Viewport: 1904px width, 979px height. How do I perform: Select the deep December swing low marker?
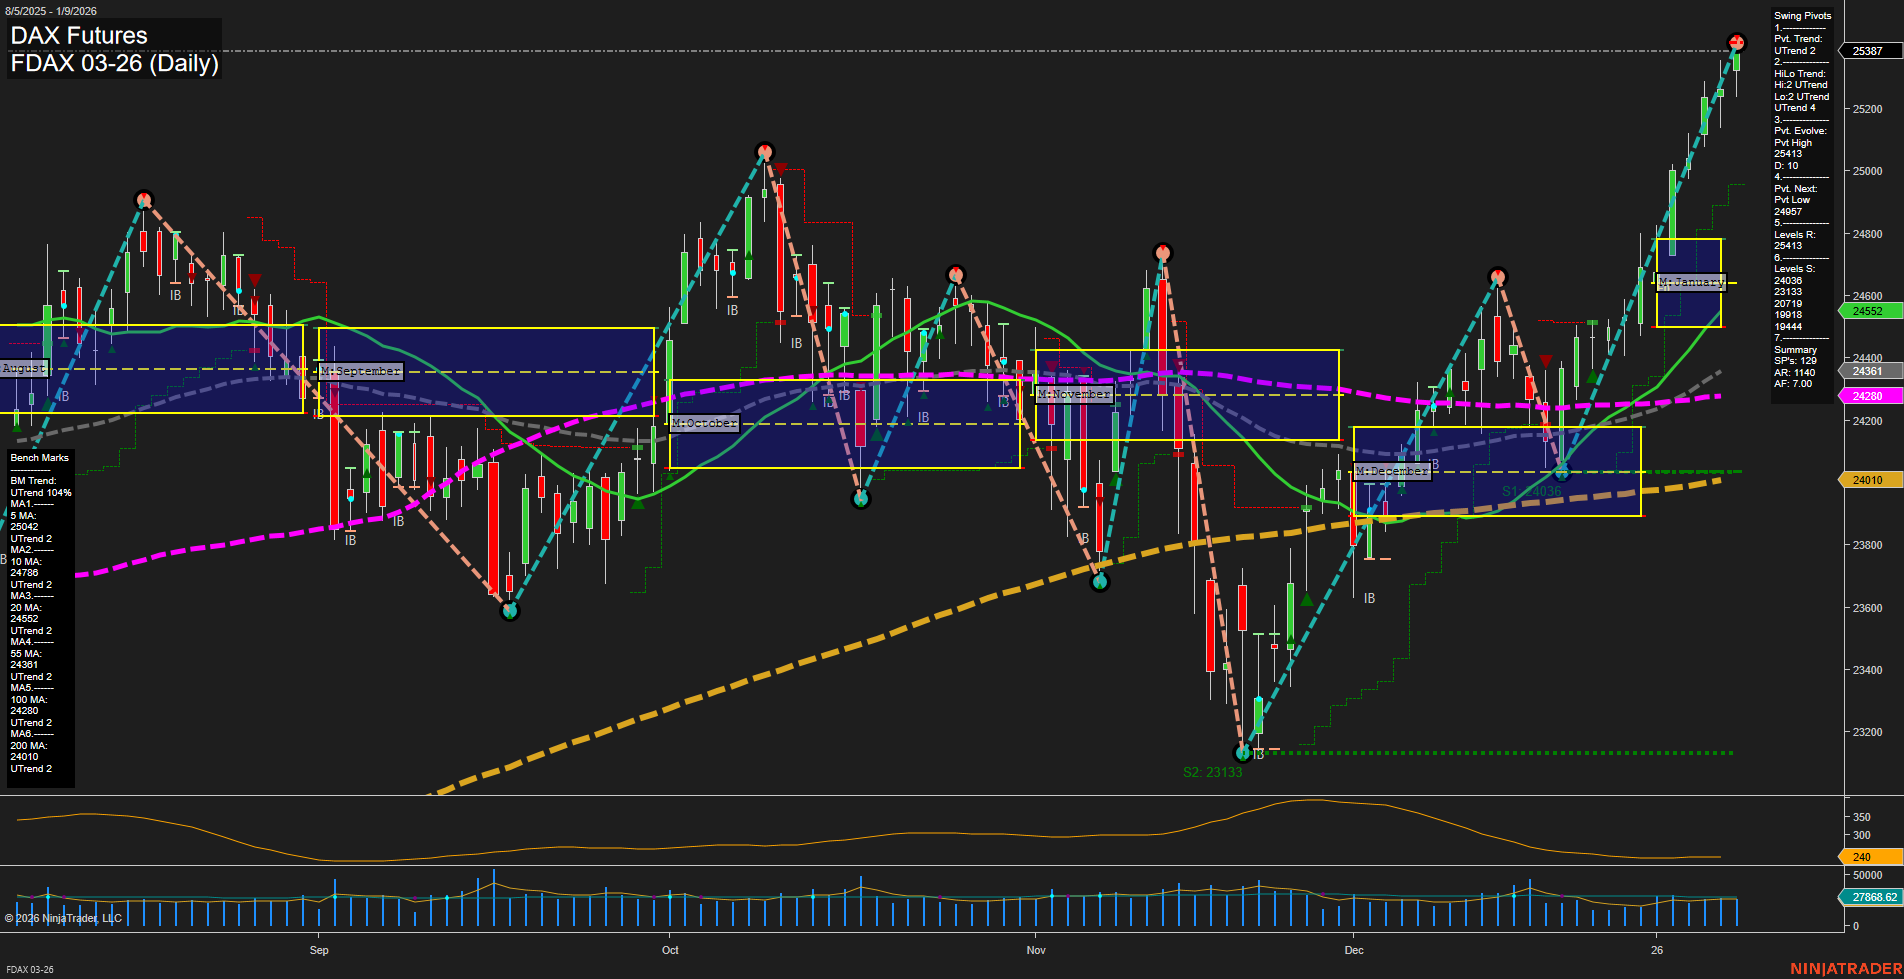pos(1242,753)
